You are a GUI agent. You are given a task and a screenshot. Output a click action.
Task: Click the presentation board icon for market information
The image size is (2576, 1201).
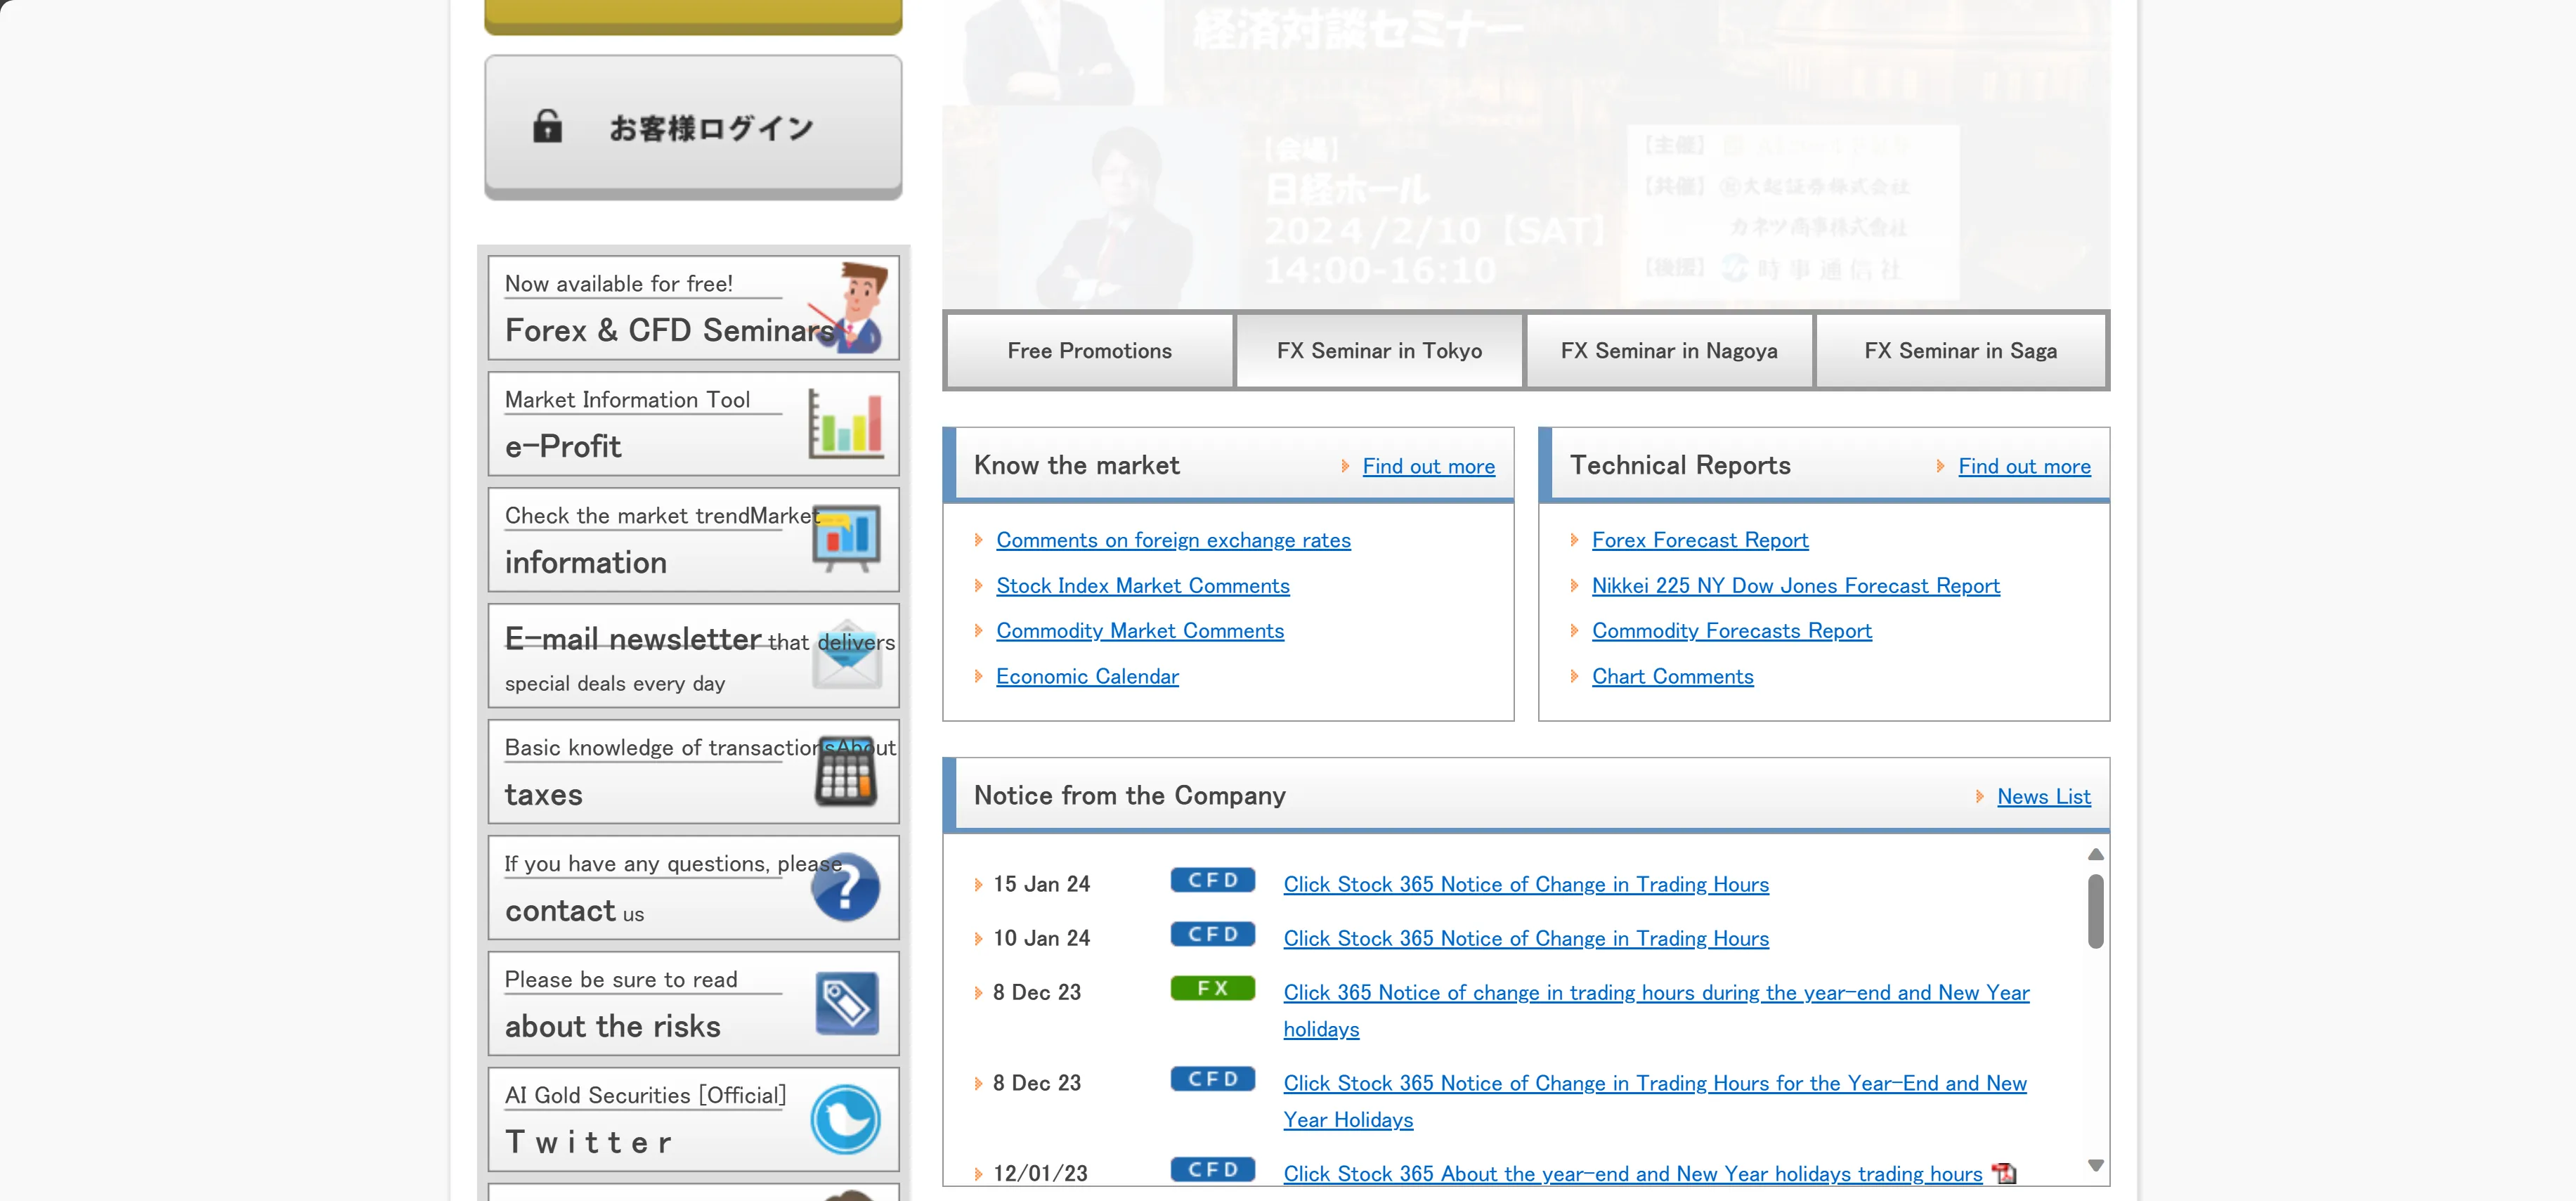point(846,538)
